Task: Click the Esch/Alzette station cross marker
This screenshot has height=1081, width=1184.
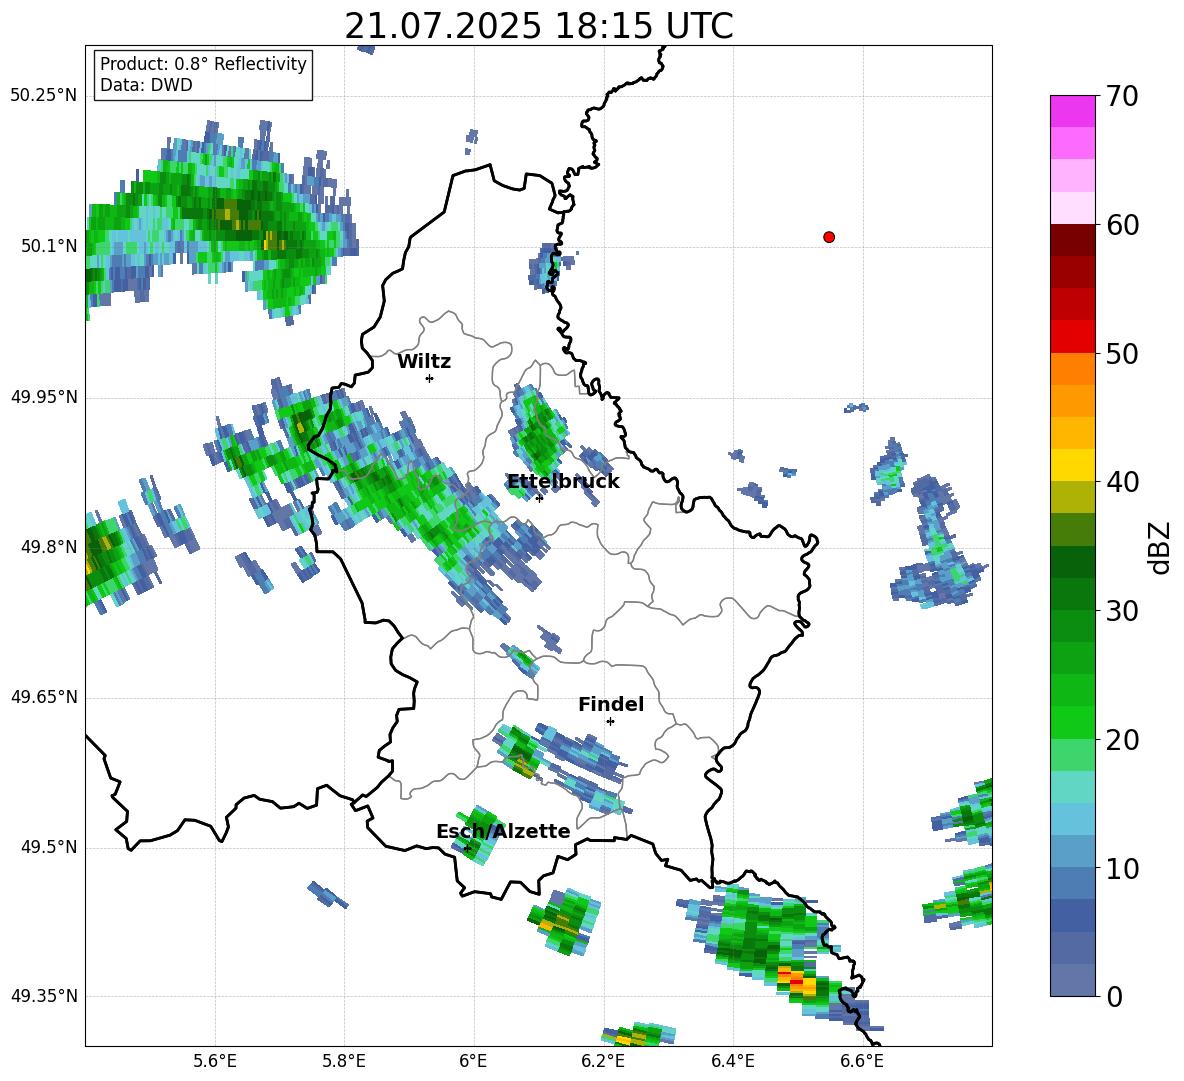Action: (467, 848)
